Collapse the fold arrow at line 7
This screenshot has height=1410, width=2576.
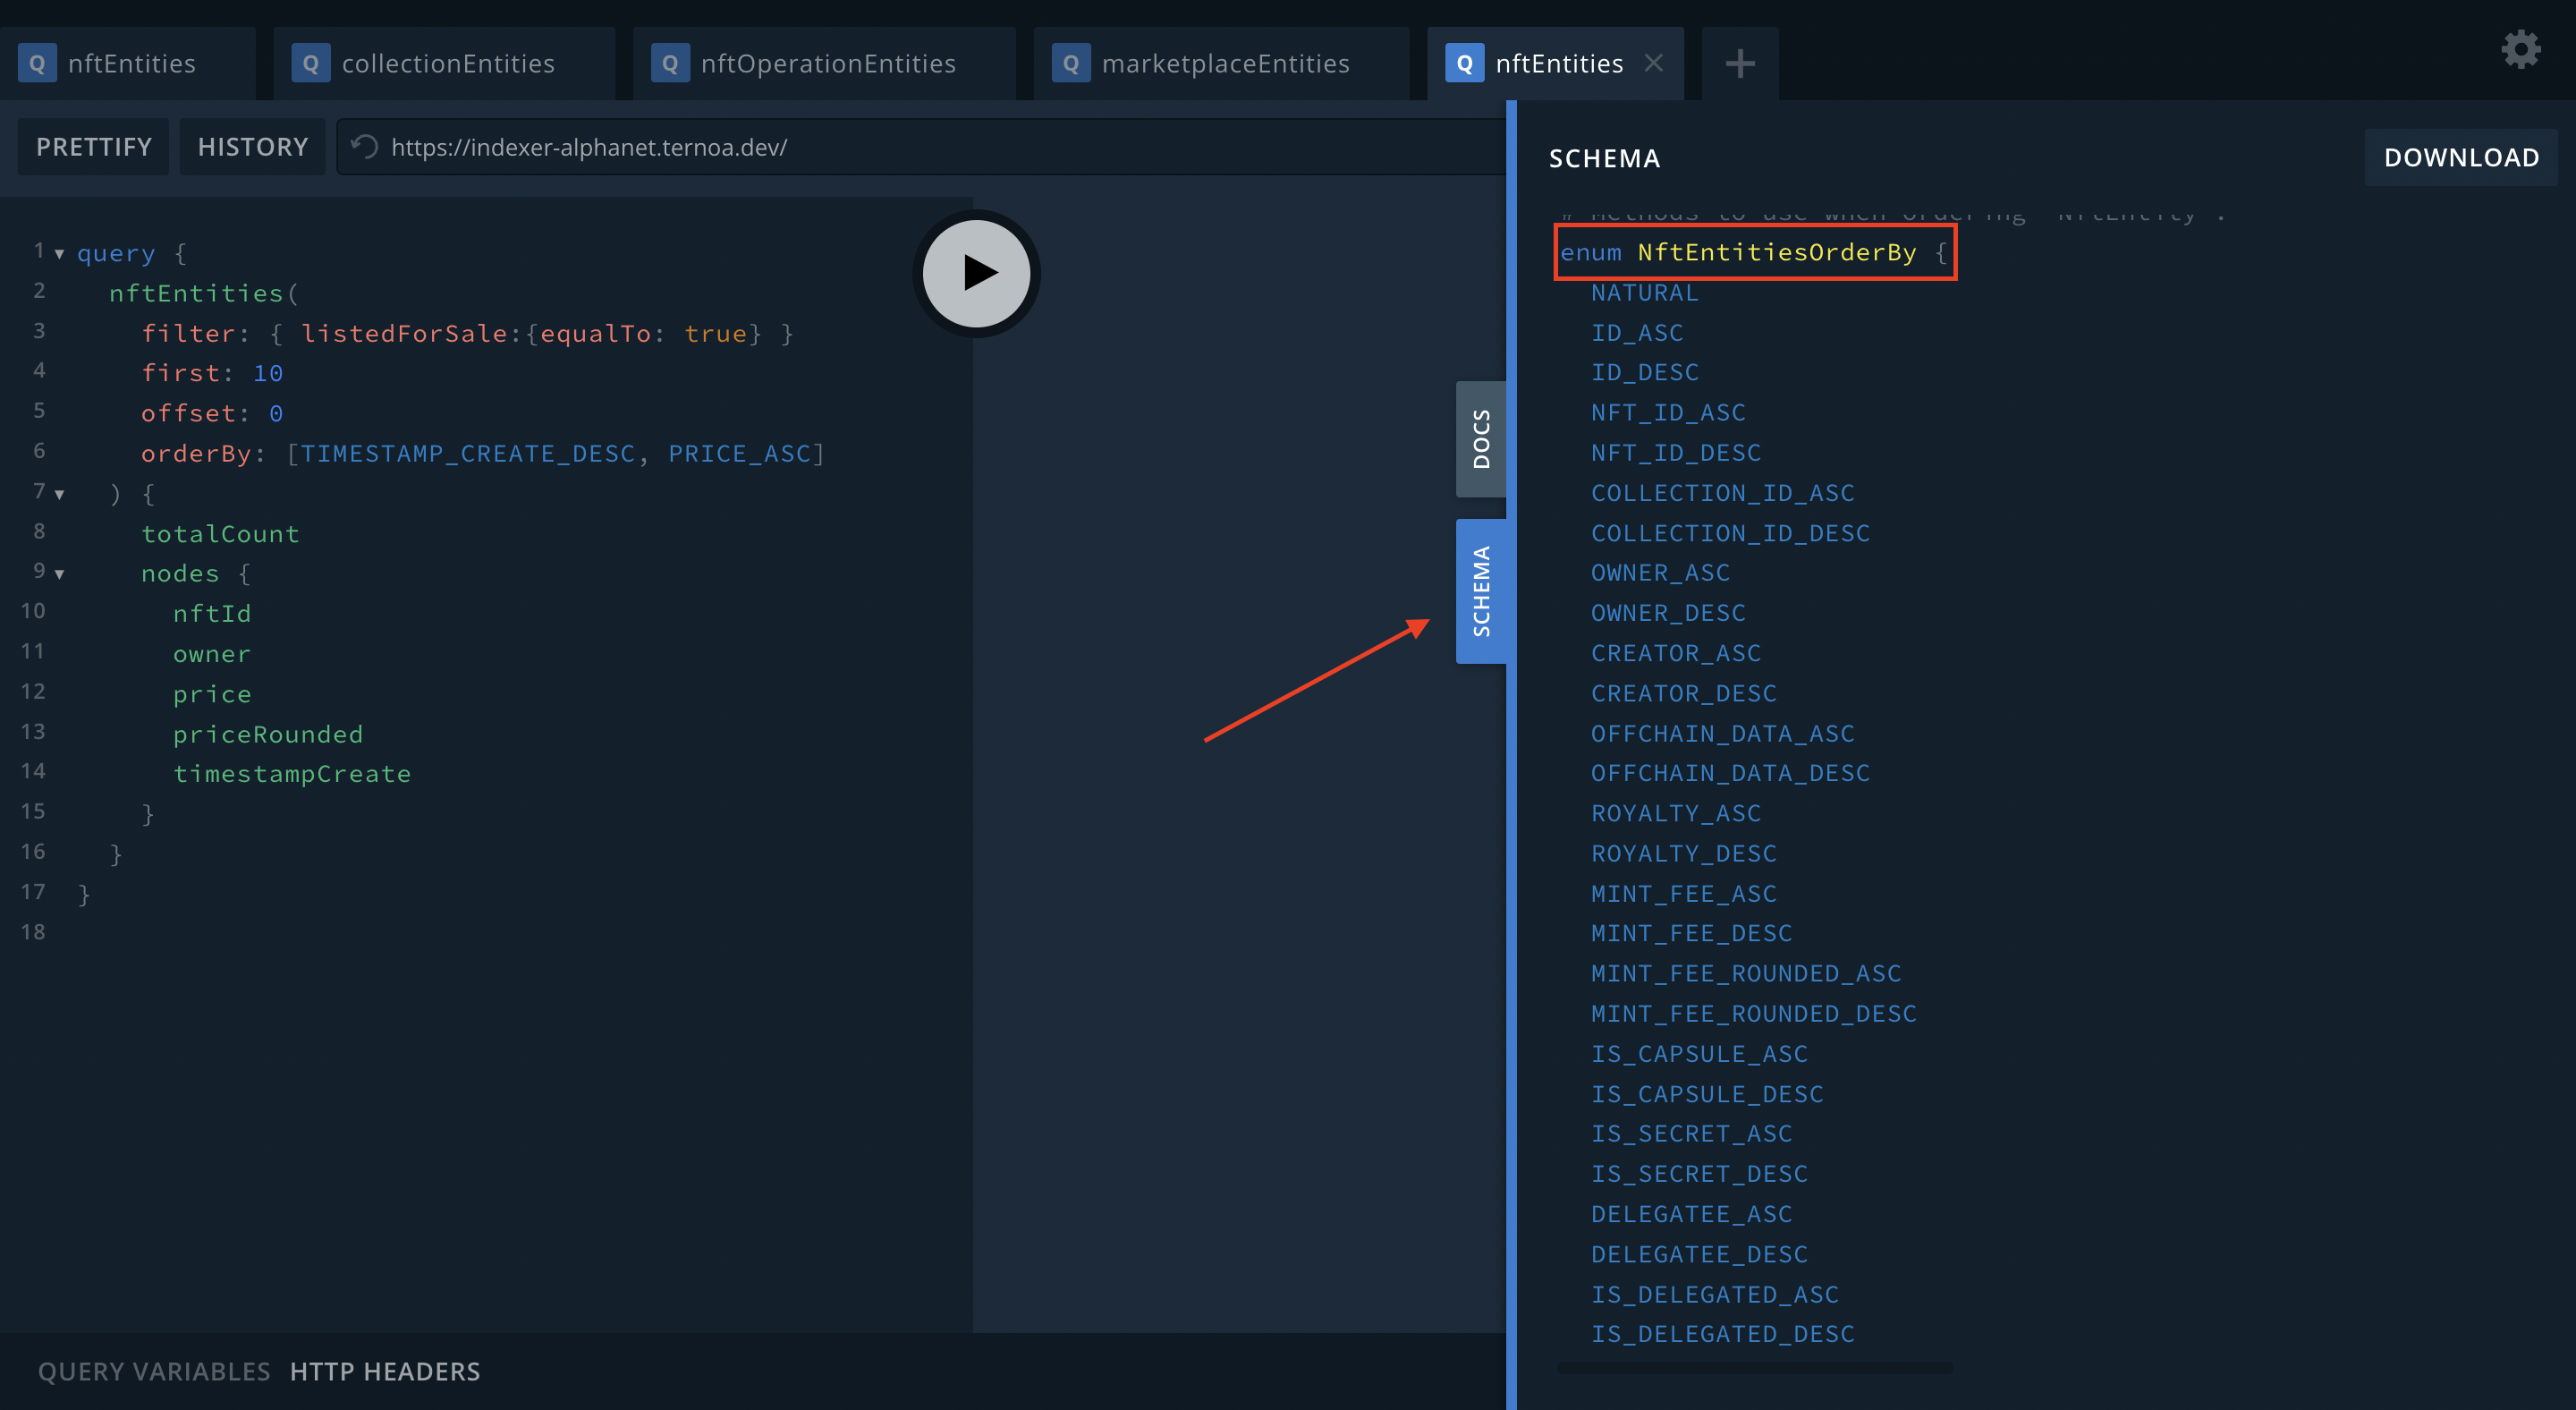(60, 494)
